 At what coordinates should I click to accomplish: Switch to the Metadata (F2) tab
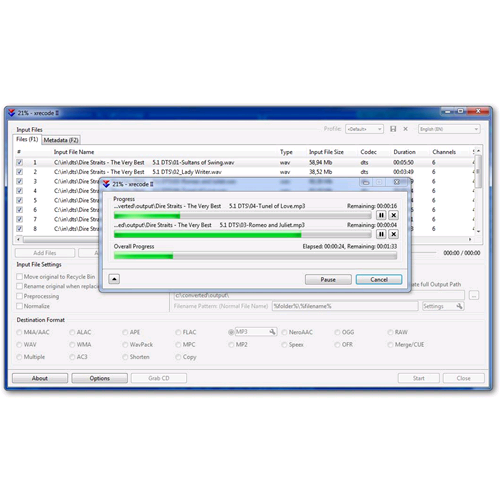(x=61, y=140)
